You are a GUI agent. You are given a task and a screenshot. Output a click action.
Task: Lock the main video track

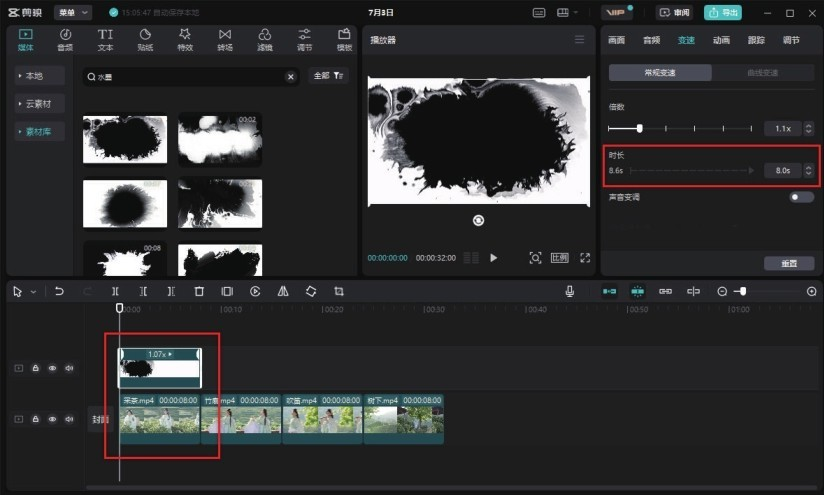tap(35, 419)
